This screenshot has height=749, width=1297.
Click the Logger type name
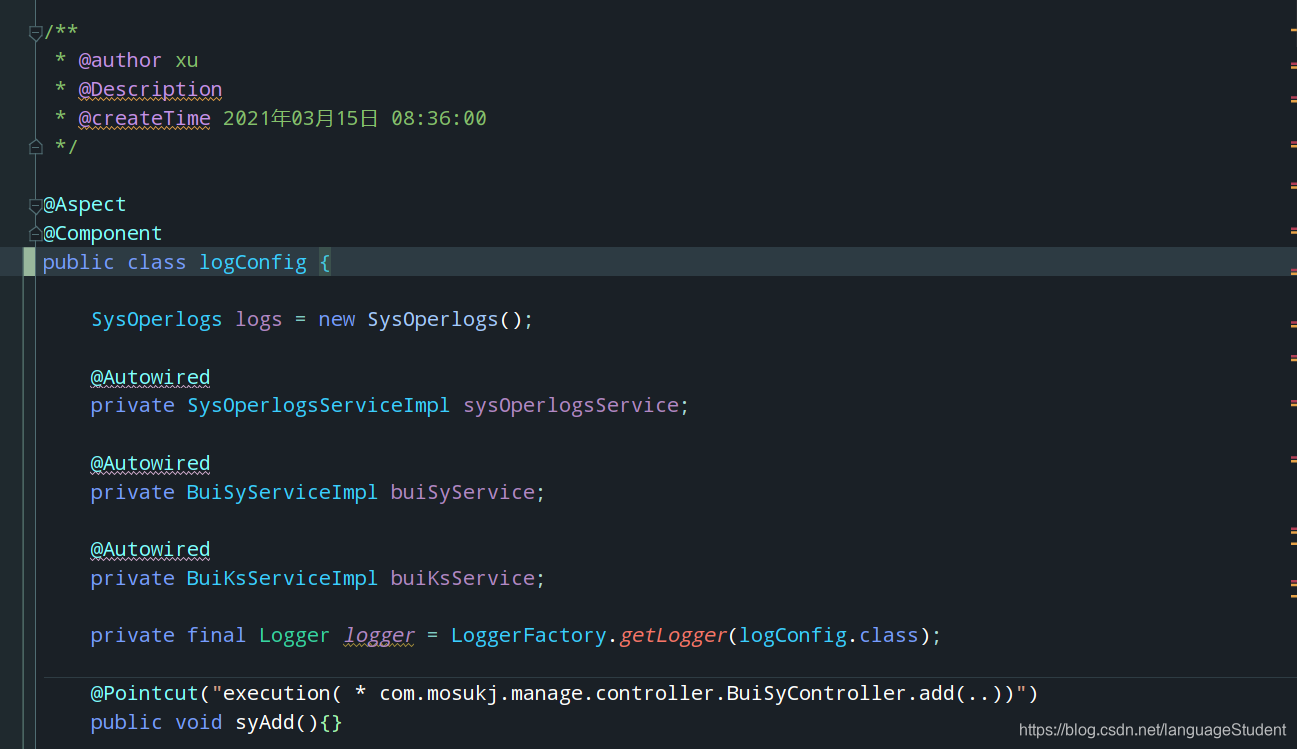point(295,635)
